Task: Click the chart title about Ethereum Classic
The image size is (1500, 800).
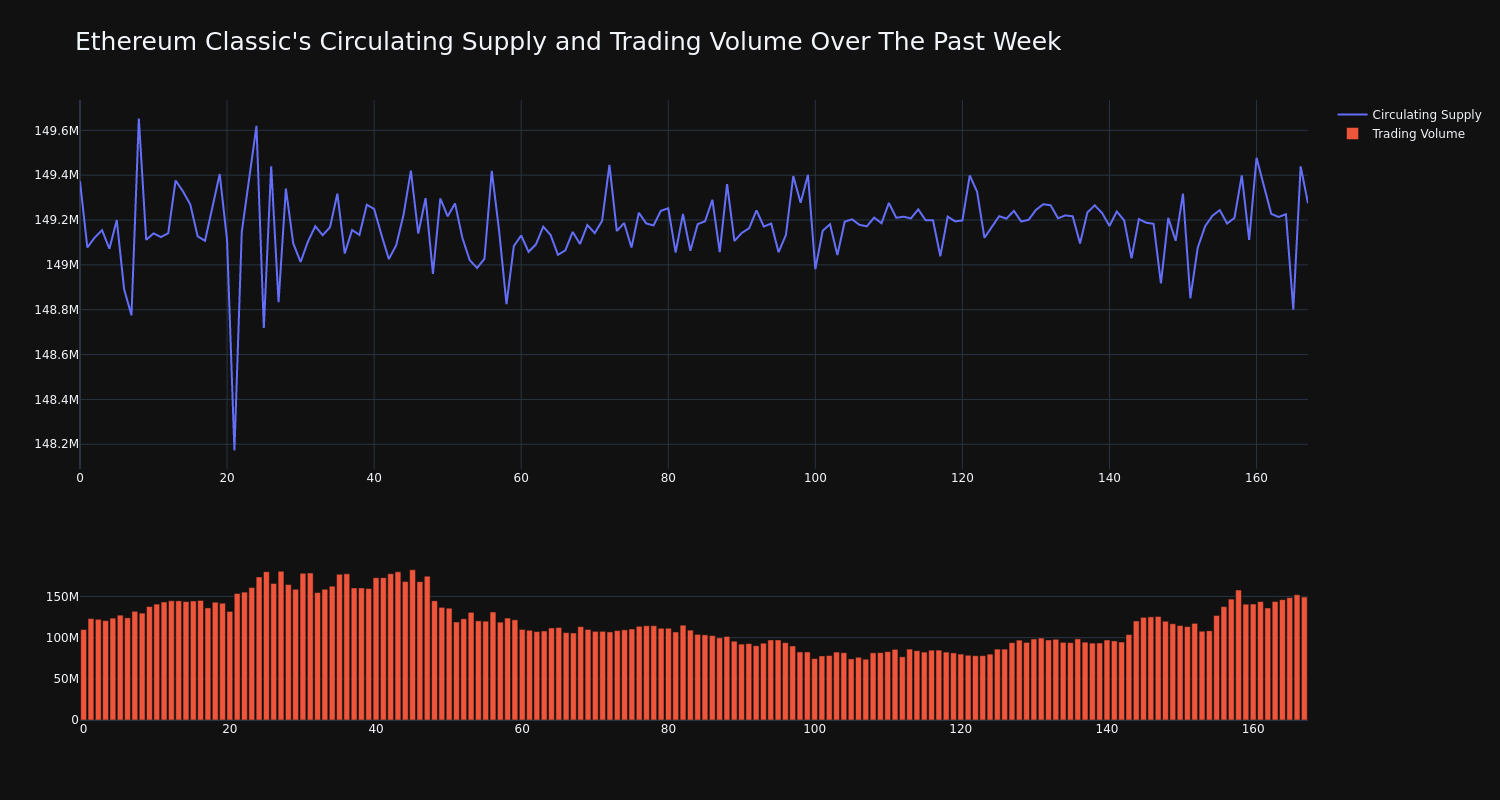Action: click(x=568, y=42)
